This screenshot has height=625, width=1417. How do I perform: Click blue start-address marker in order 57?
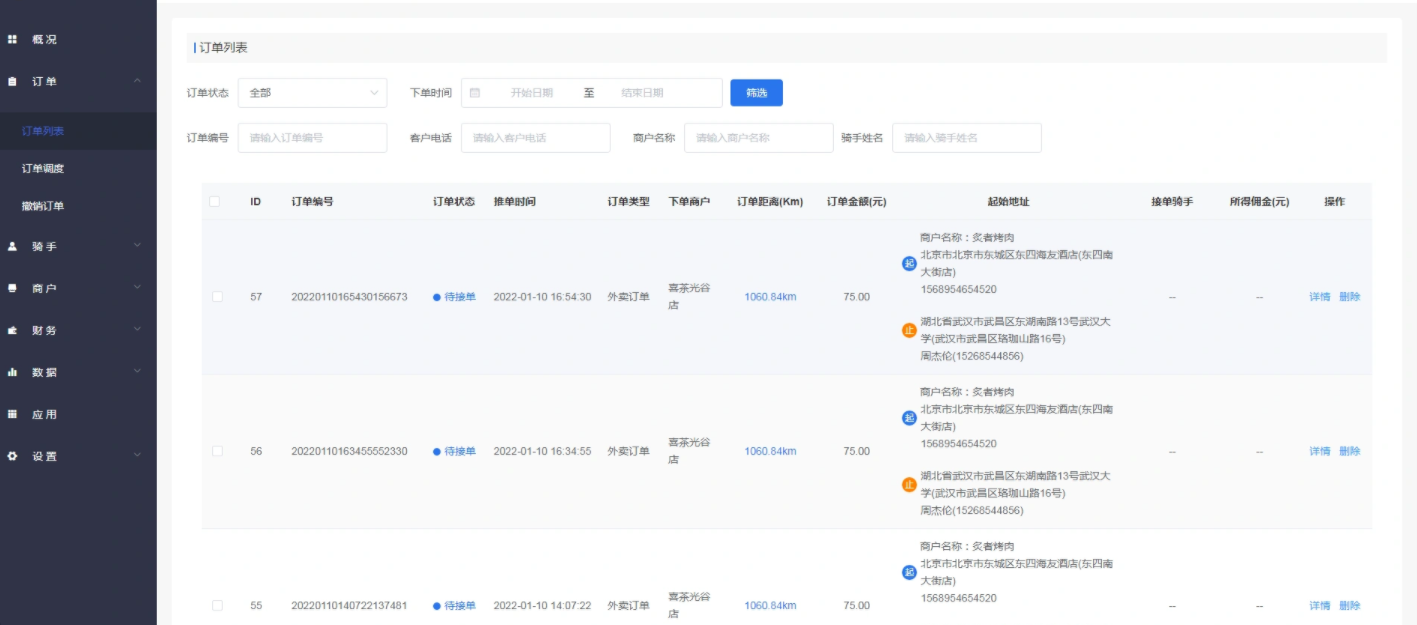pos(909,264)
